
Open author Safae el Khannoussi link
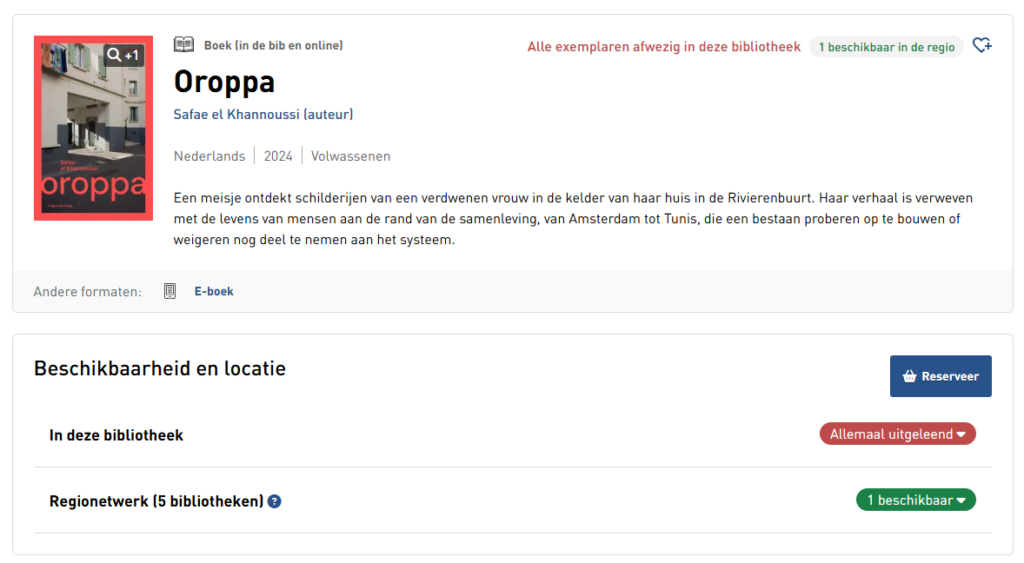coord(263,114)
